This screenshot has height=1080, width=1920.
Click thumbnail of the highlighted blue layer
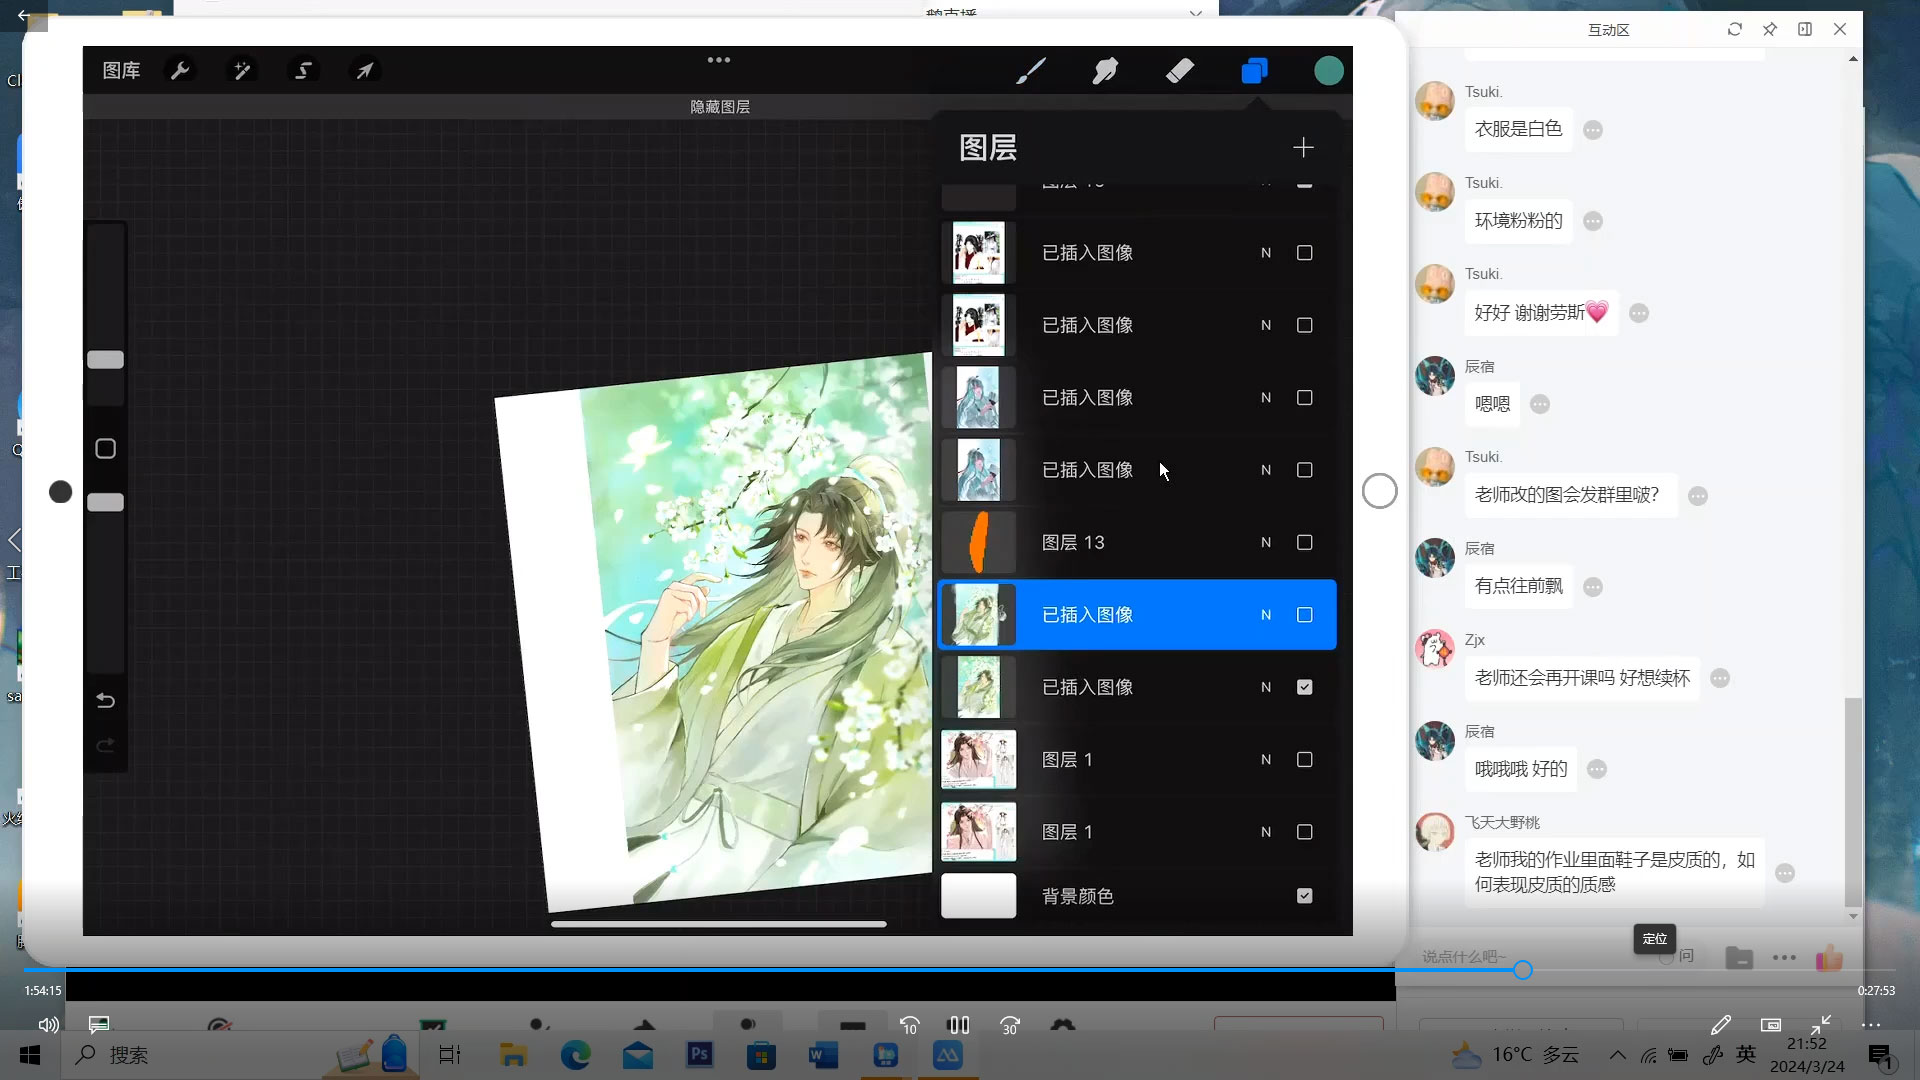tap(978, 615)
